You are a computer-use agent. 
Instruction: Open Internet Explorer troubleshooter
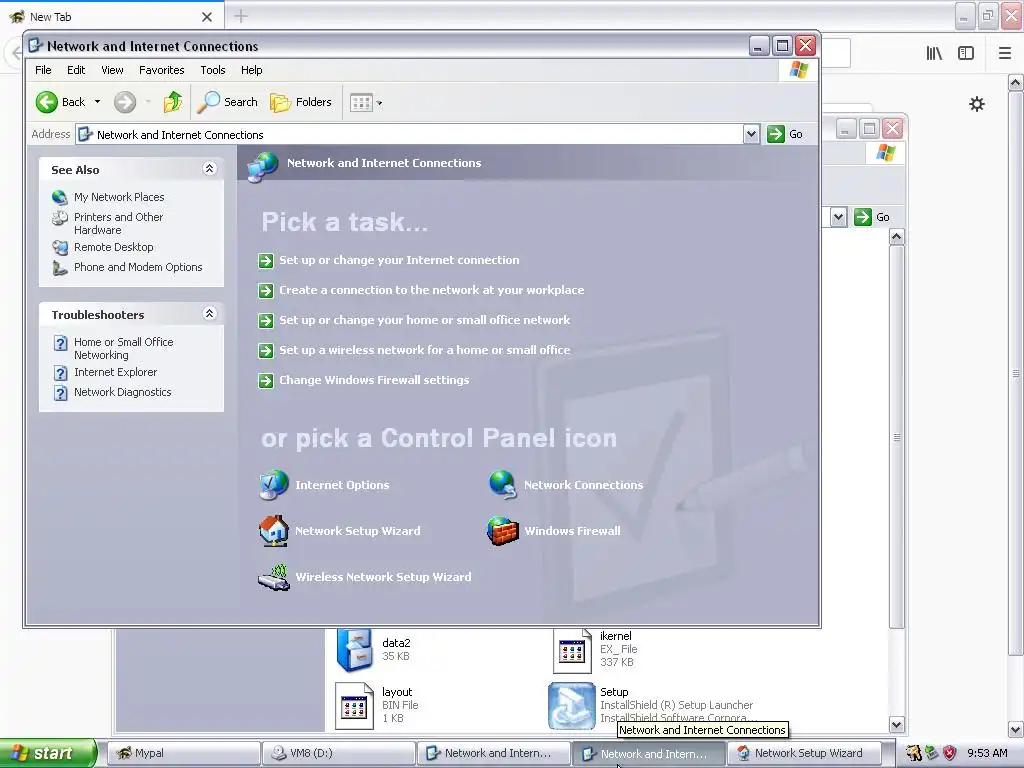pyautogui.click(x=116, y=372)
